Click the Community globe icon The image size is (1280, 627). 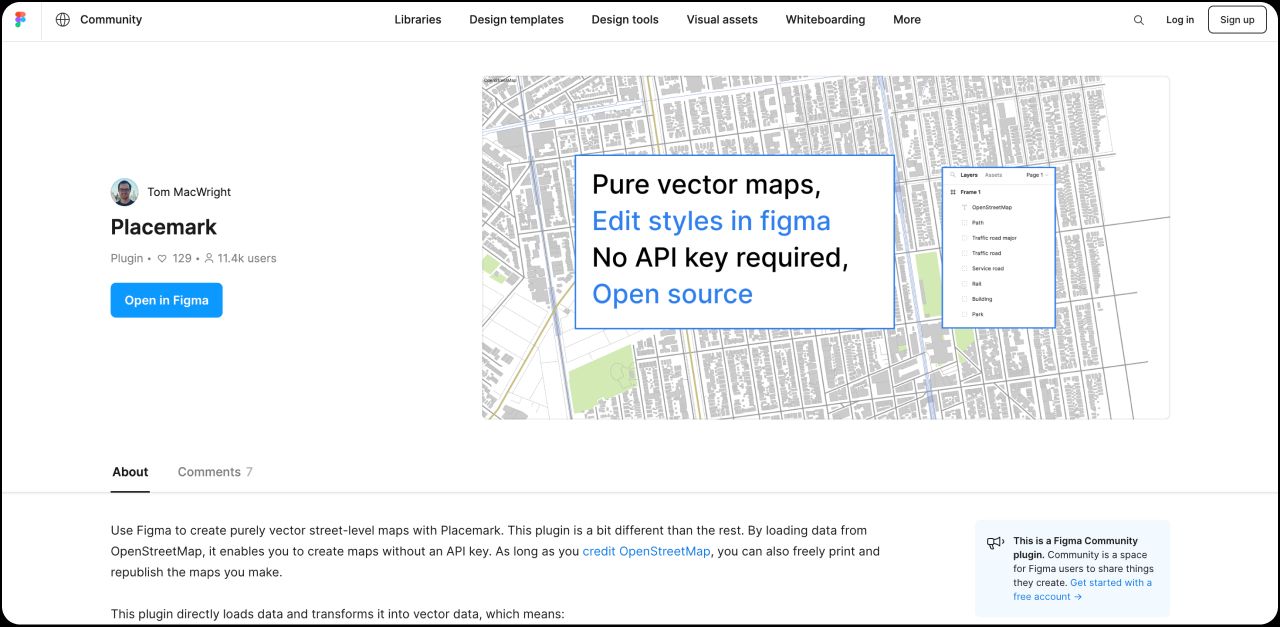[x=63, y=19]
